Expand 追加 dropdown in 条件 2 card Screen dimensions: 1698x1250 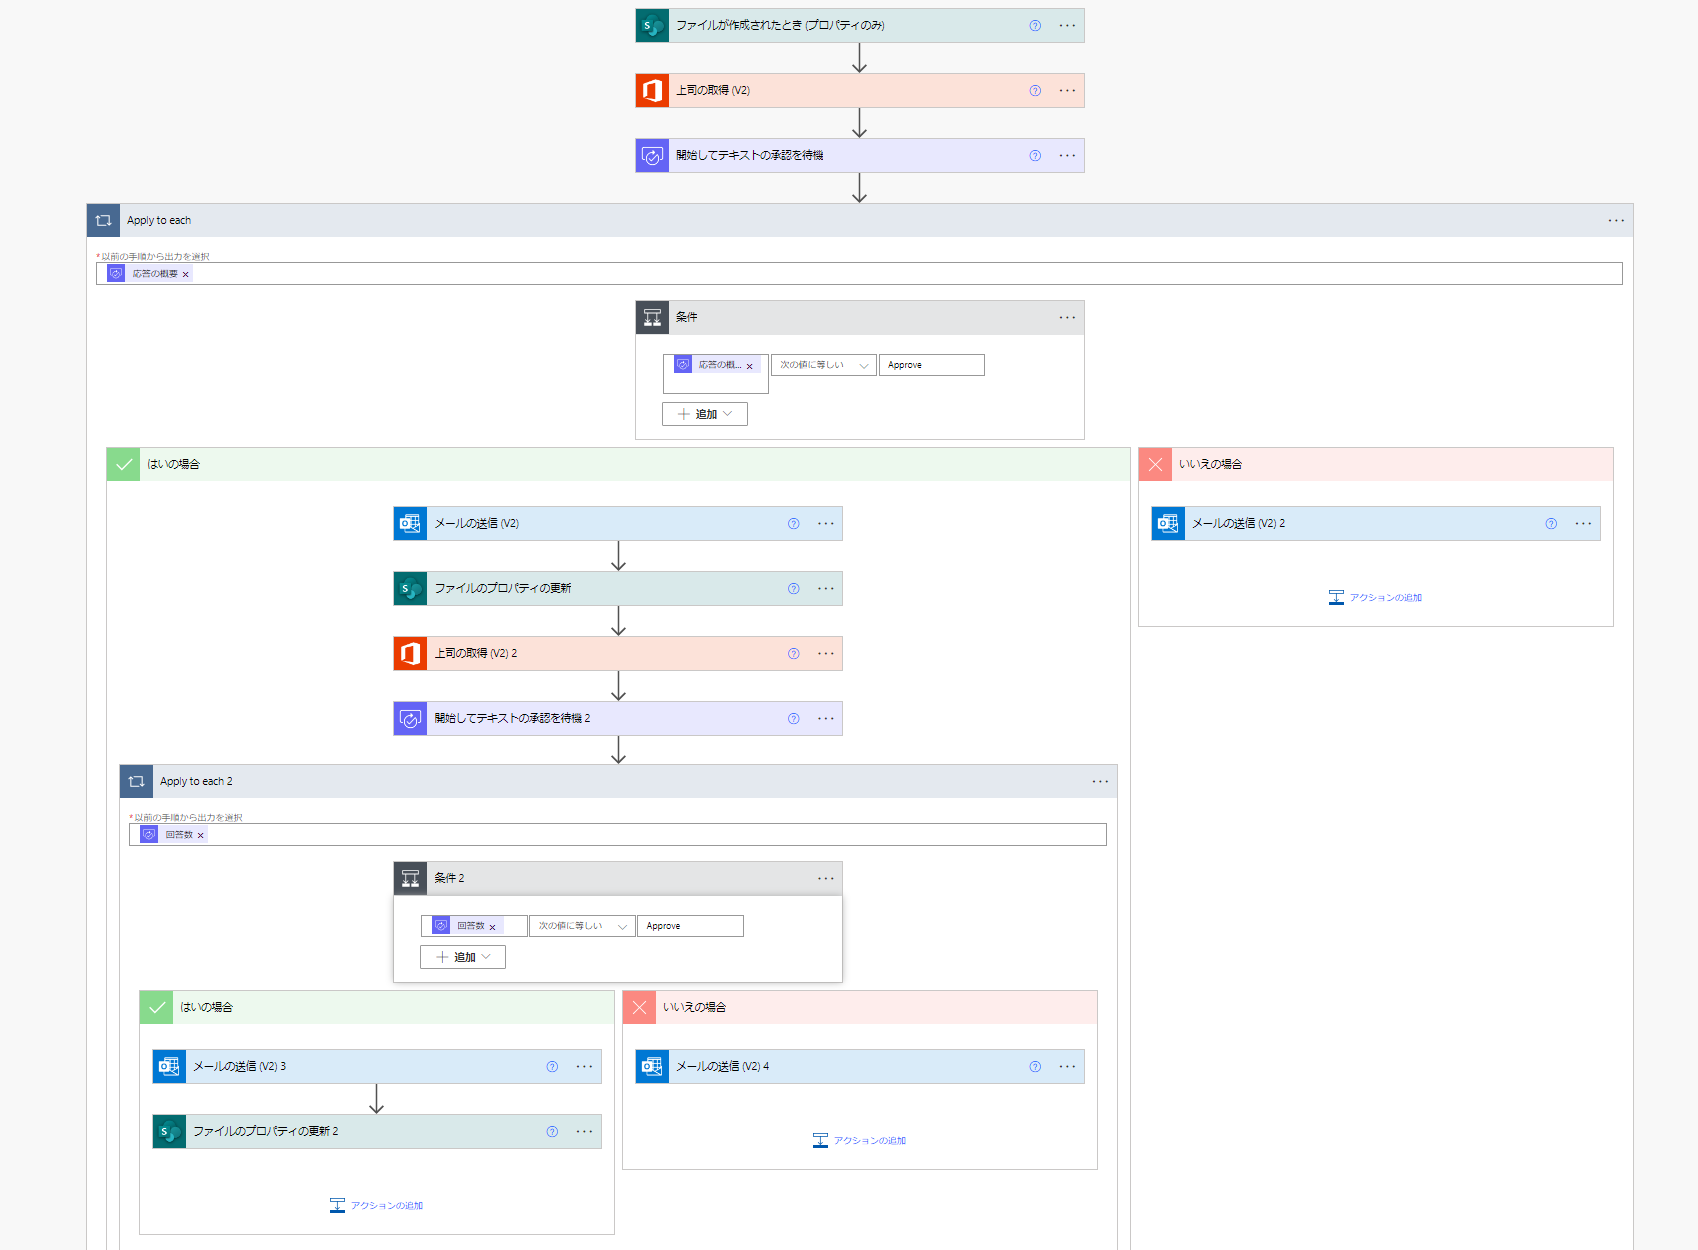point(463,958)
